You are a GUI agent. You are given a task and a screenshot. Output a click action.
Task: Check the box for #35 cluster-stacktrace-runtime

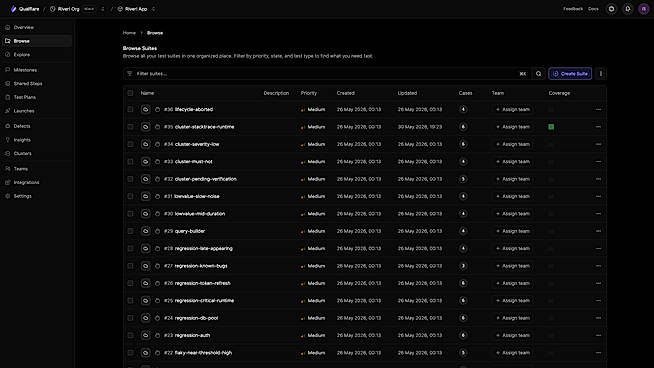[x=131, y=127]
